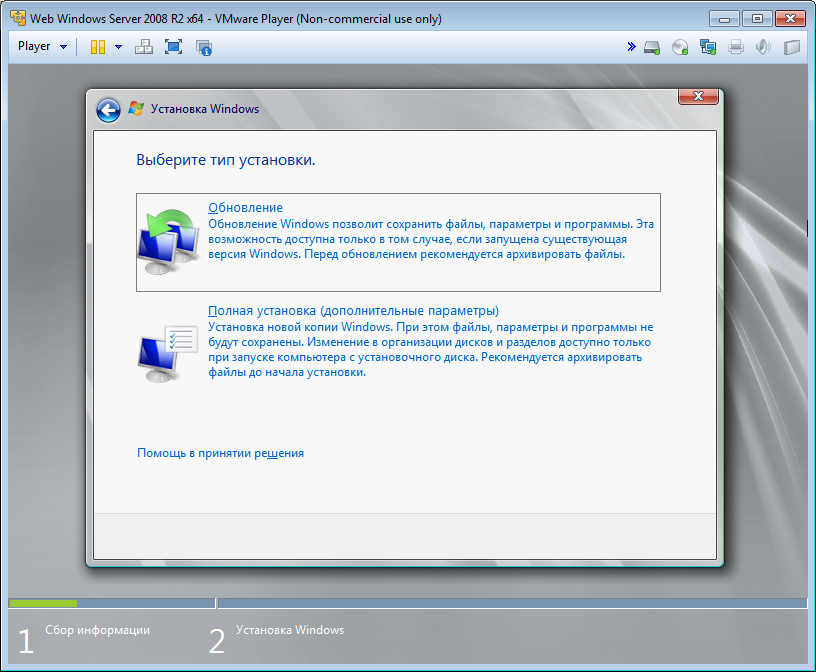Open the printer device icon

tap(736, 47)
